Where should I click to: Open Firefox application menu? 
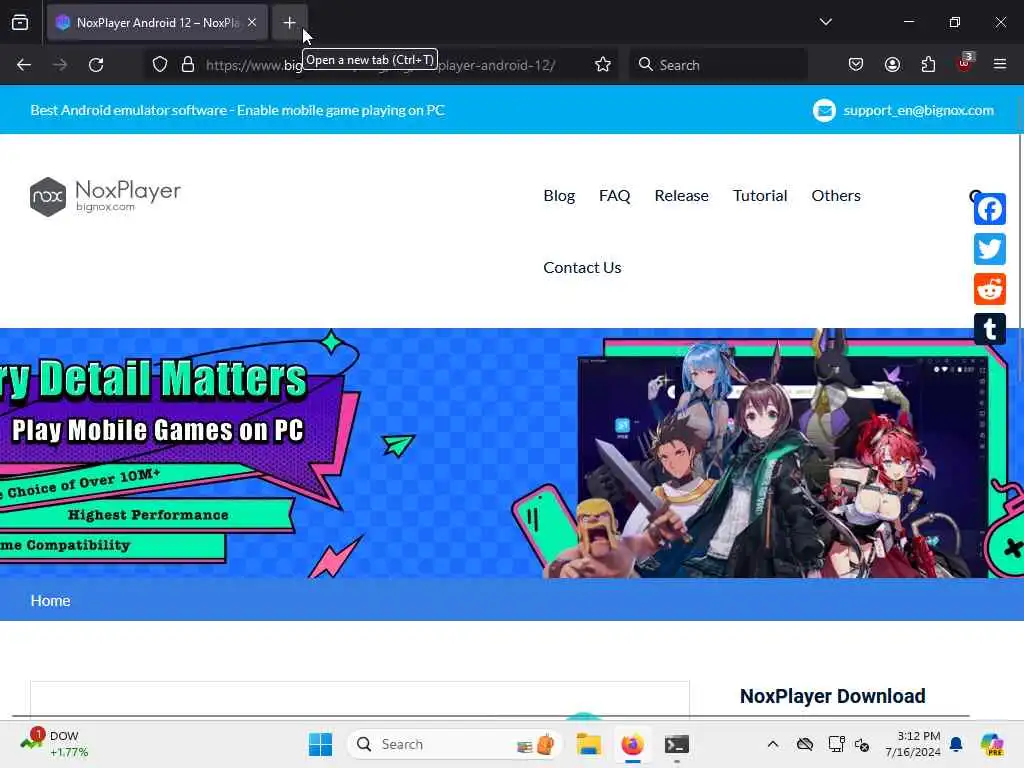pos(1000,64)
